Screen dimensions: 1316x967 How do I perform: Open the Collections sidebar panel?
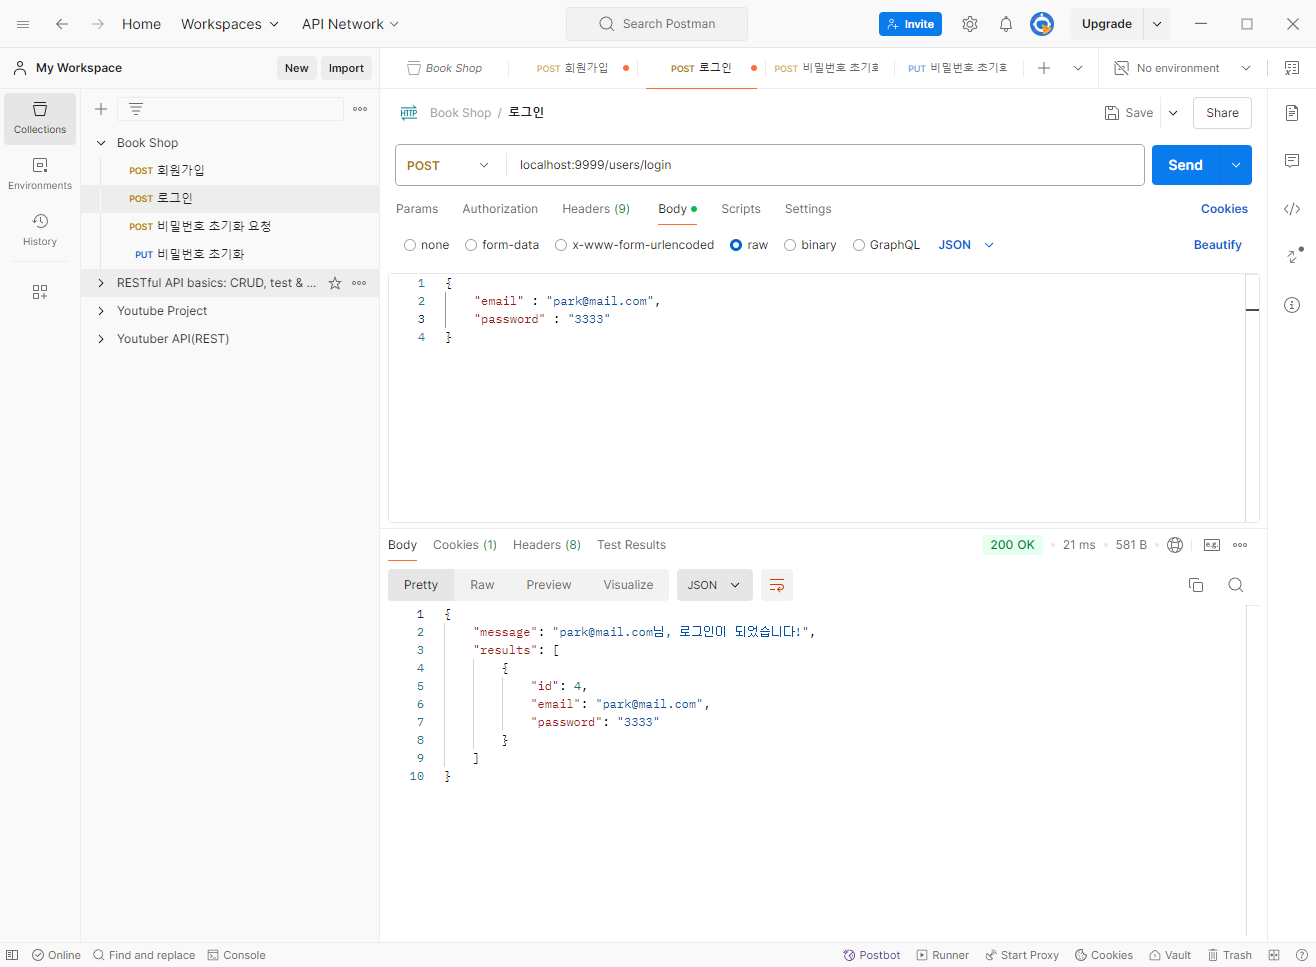[x=40, y=118]
